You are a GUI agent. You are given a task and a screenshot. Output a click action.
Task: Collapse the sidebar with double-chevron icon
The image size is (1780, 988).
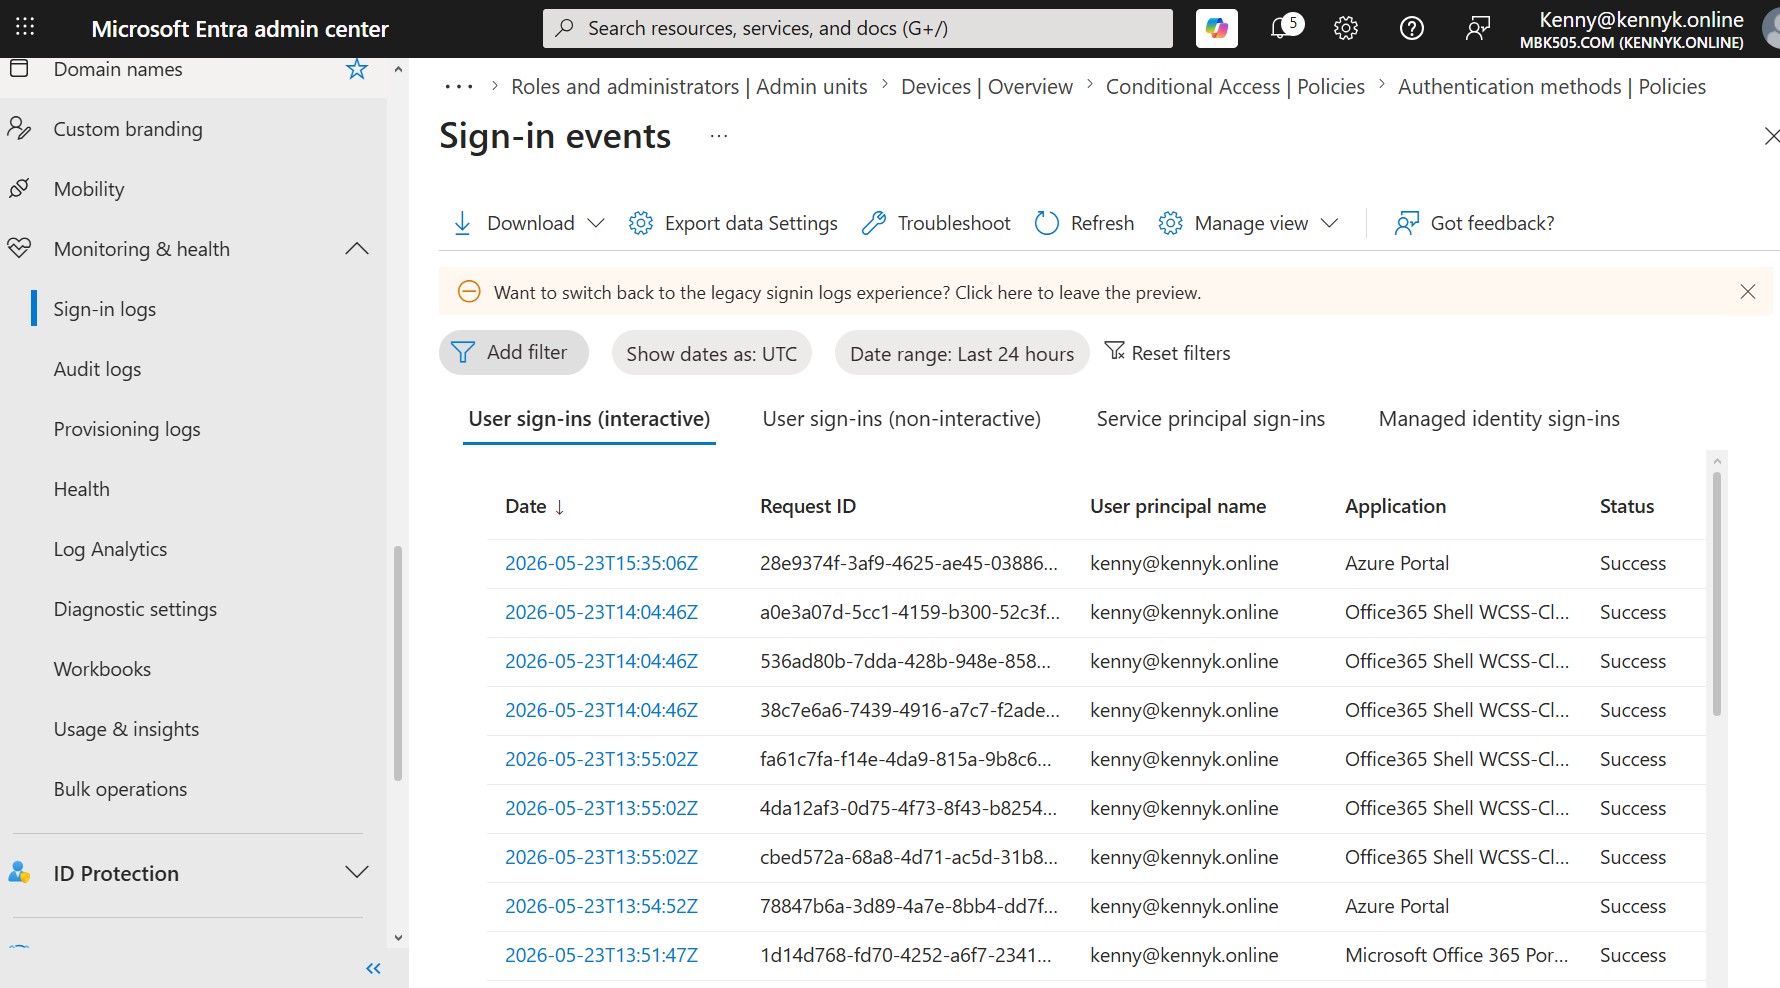click(x=373, y=968)
